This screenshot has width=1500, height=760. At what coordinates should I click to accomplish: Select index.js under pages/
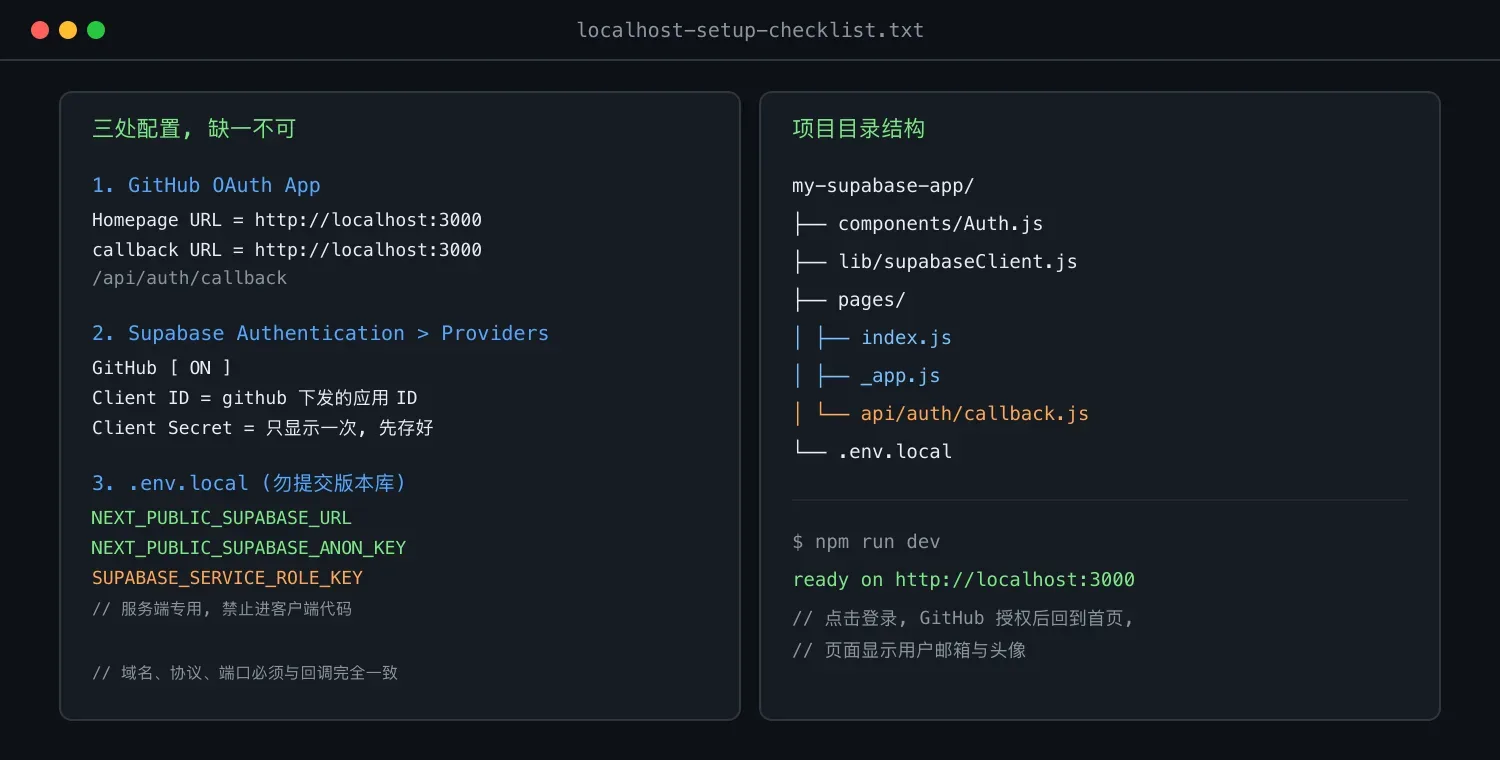click(x=906, y=338)
